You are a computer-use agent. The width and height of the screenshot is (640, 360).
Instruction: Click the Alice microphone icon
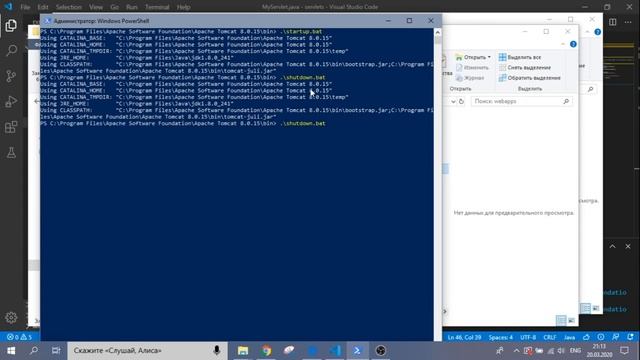tap(217, 351)
